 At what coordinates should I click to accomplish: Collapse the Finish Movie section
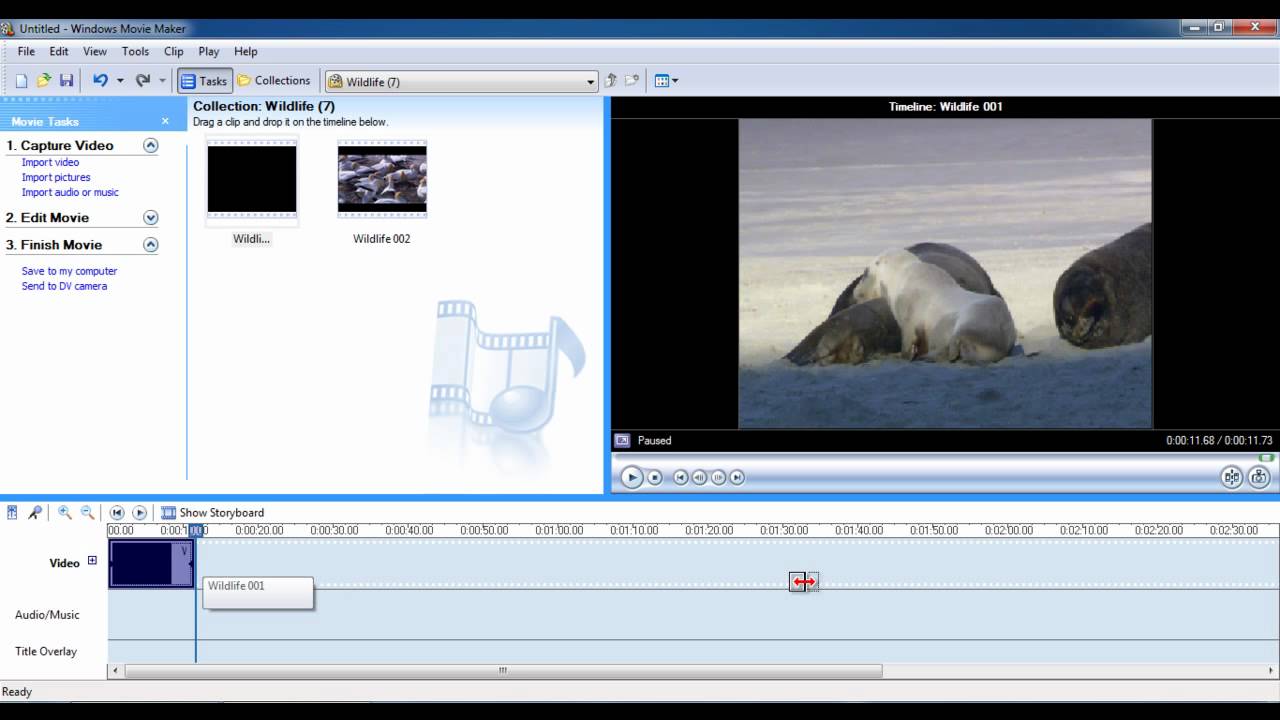click(x=151, y=244)
